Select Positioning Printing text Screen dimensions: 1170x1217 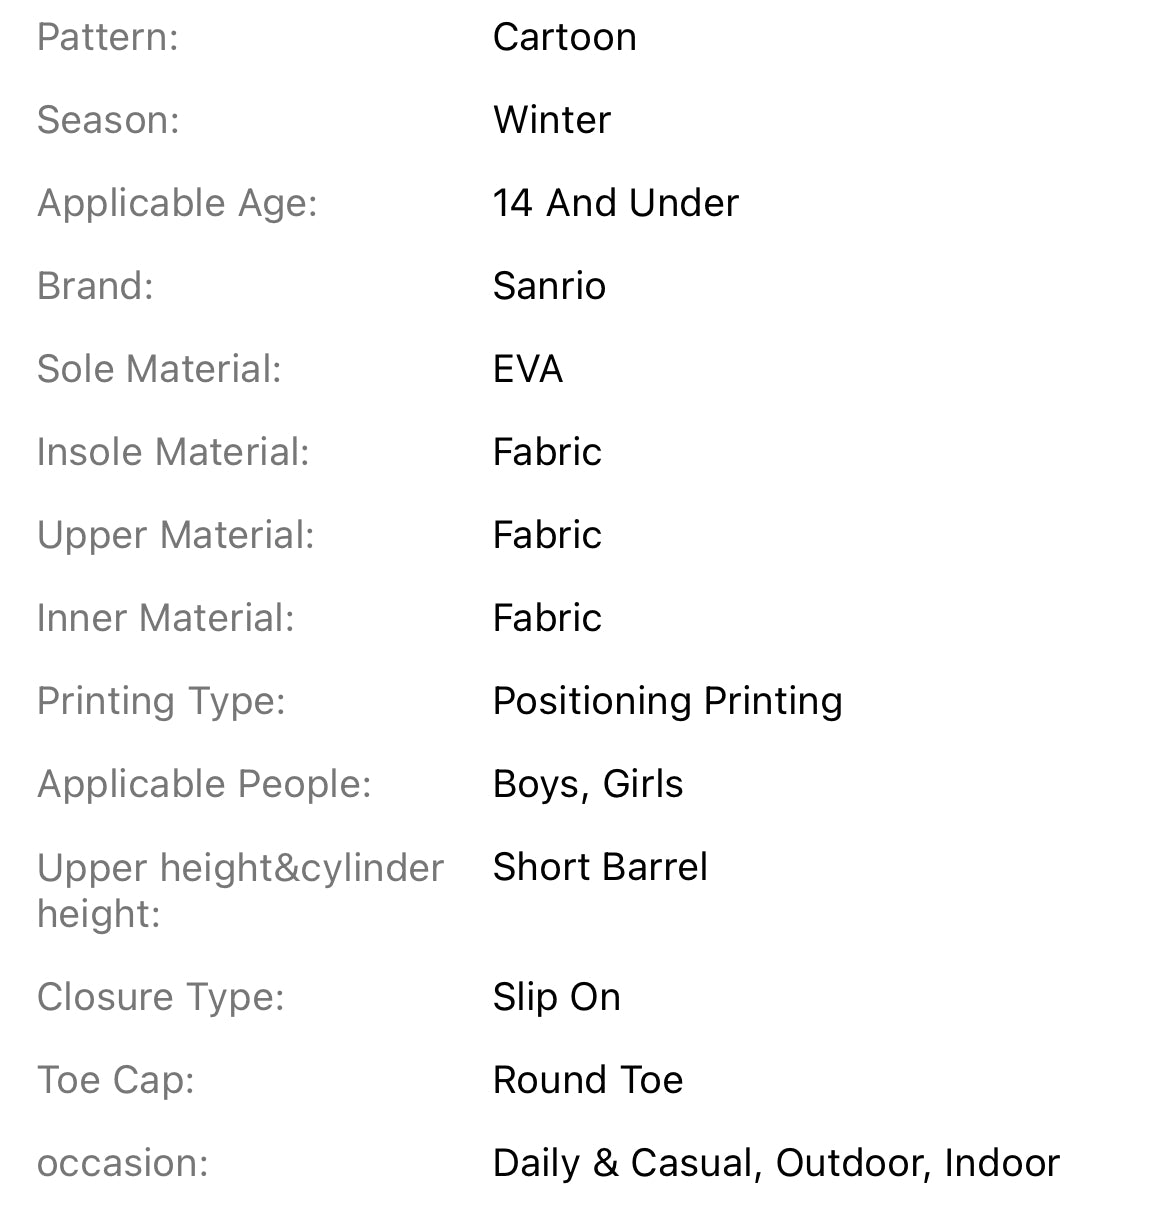tap(668, 701)
